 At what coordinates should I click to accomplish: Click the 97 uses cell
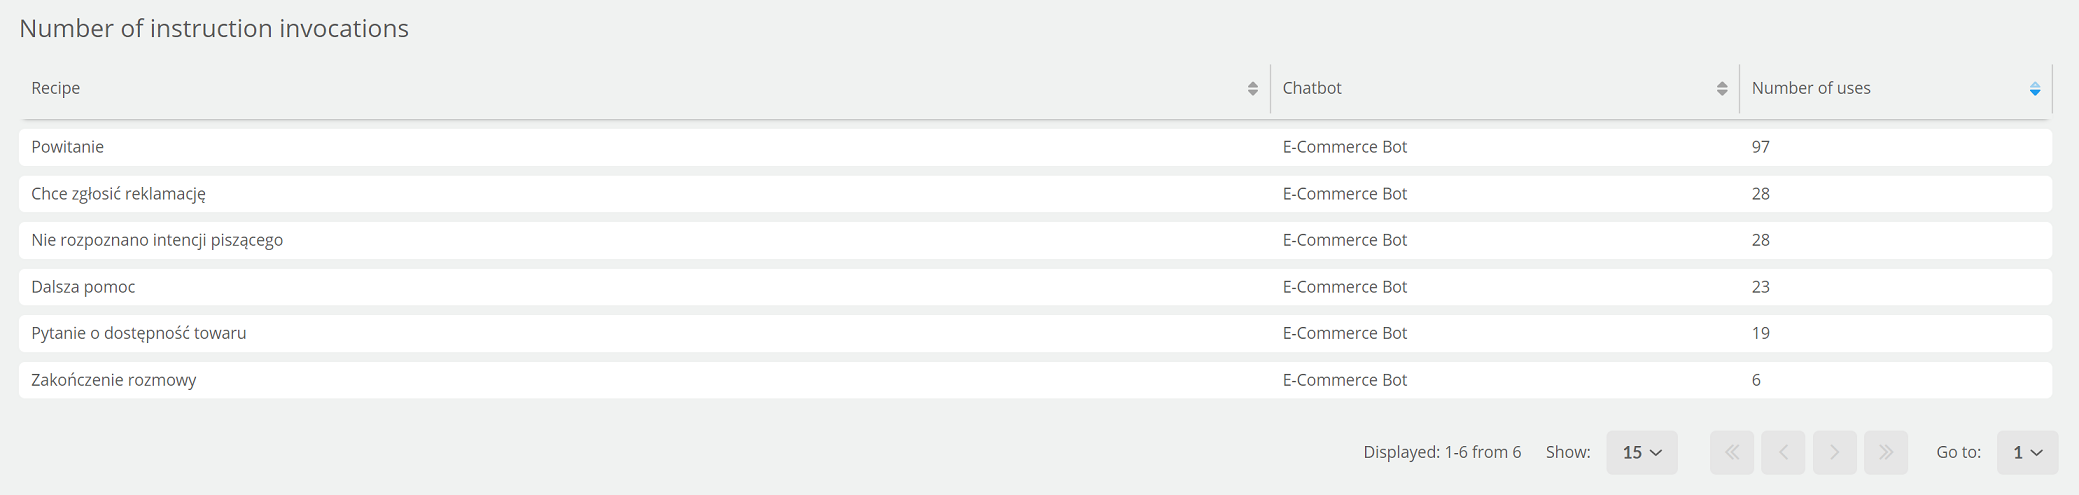pyautogui.click(x=1761, y=147)
